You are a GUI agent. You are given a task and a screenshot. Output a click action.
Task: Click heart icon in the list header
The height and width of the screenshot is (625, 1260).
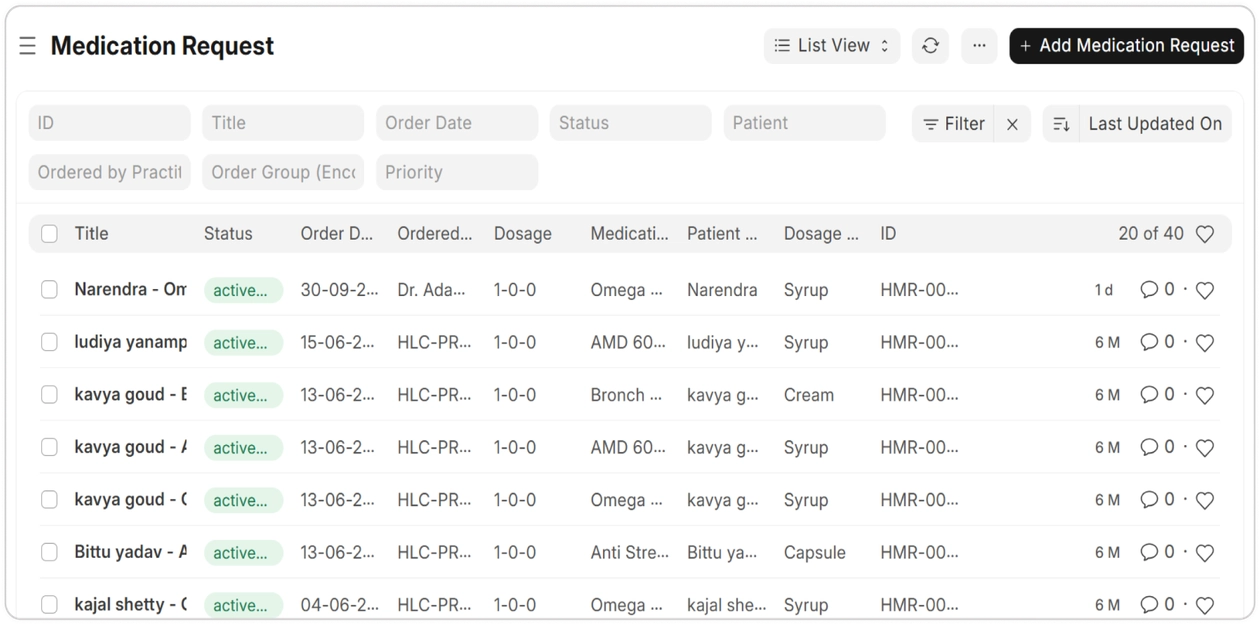pos(1205,234)
